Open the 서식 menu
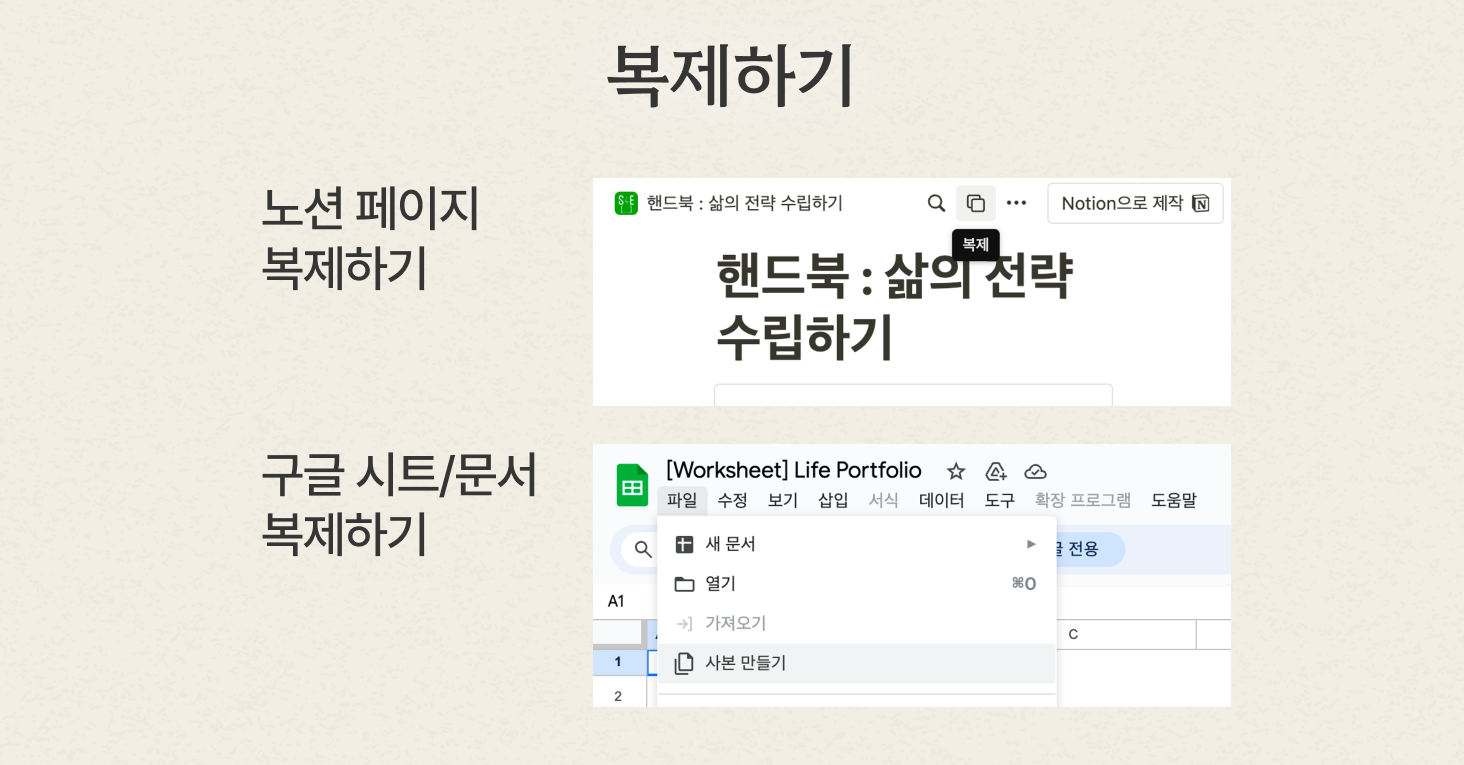 (x=883, y=500)
